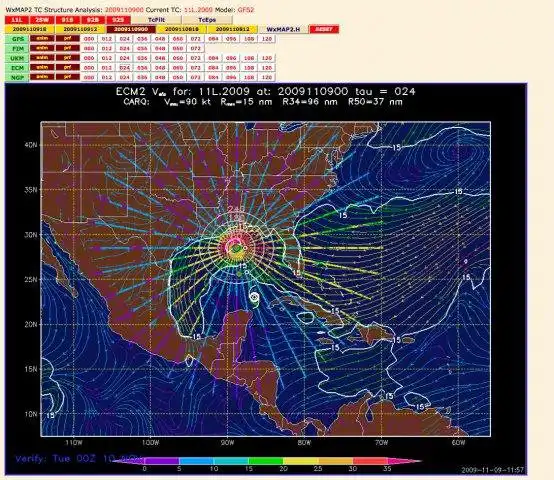
Task: Show ECM forecast tau 072
Action: point(195,67)
